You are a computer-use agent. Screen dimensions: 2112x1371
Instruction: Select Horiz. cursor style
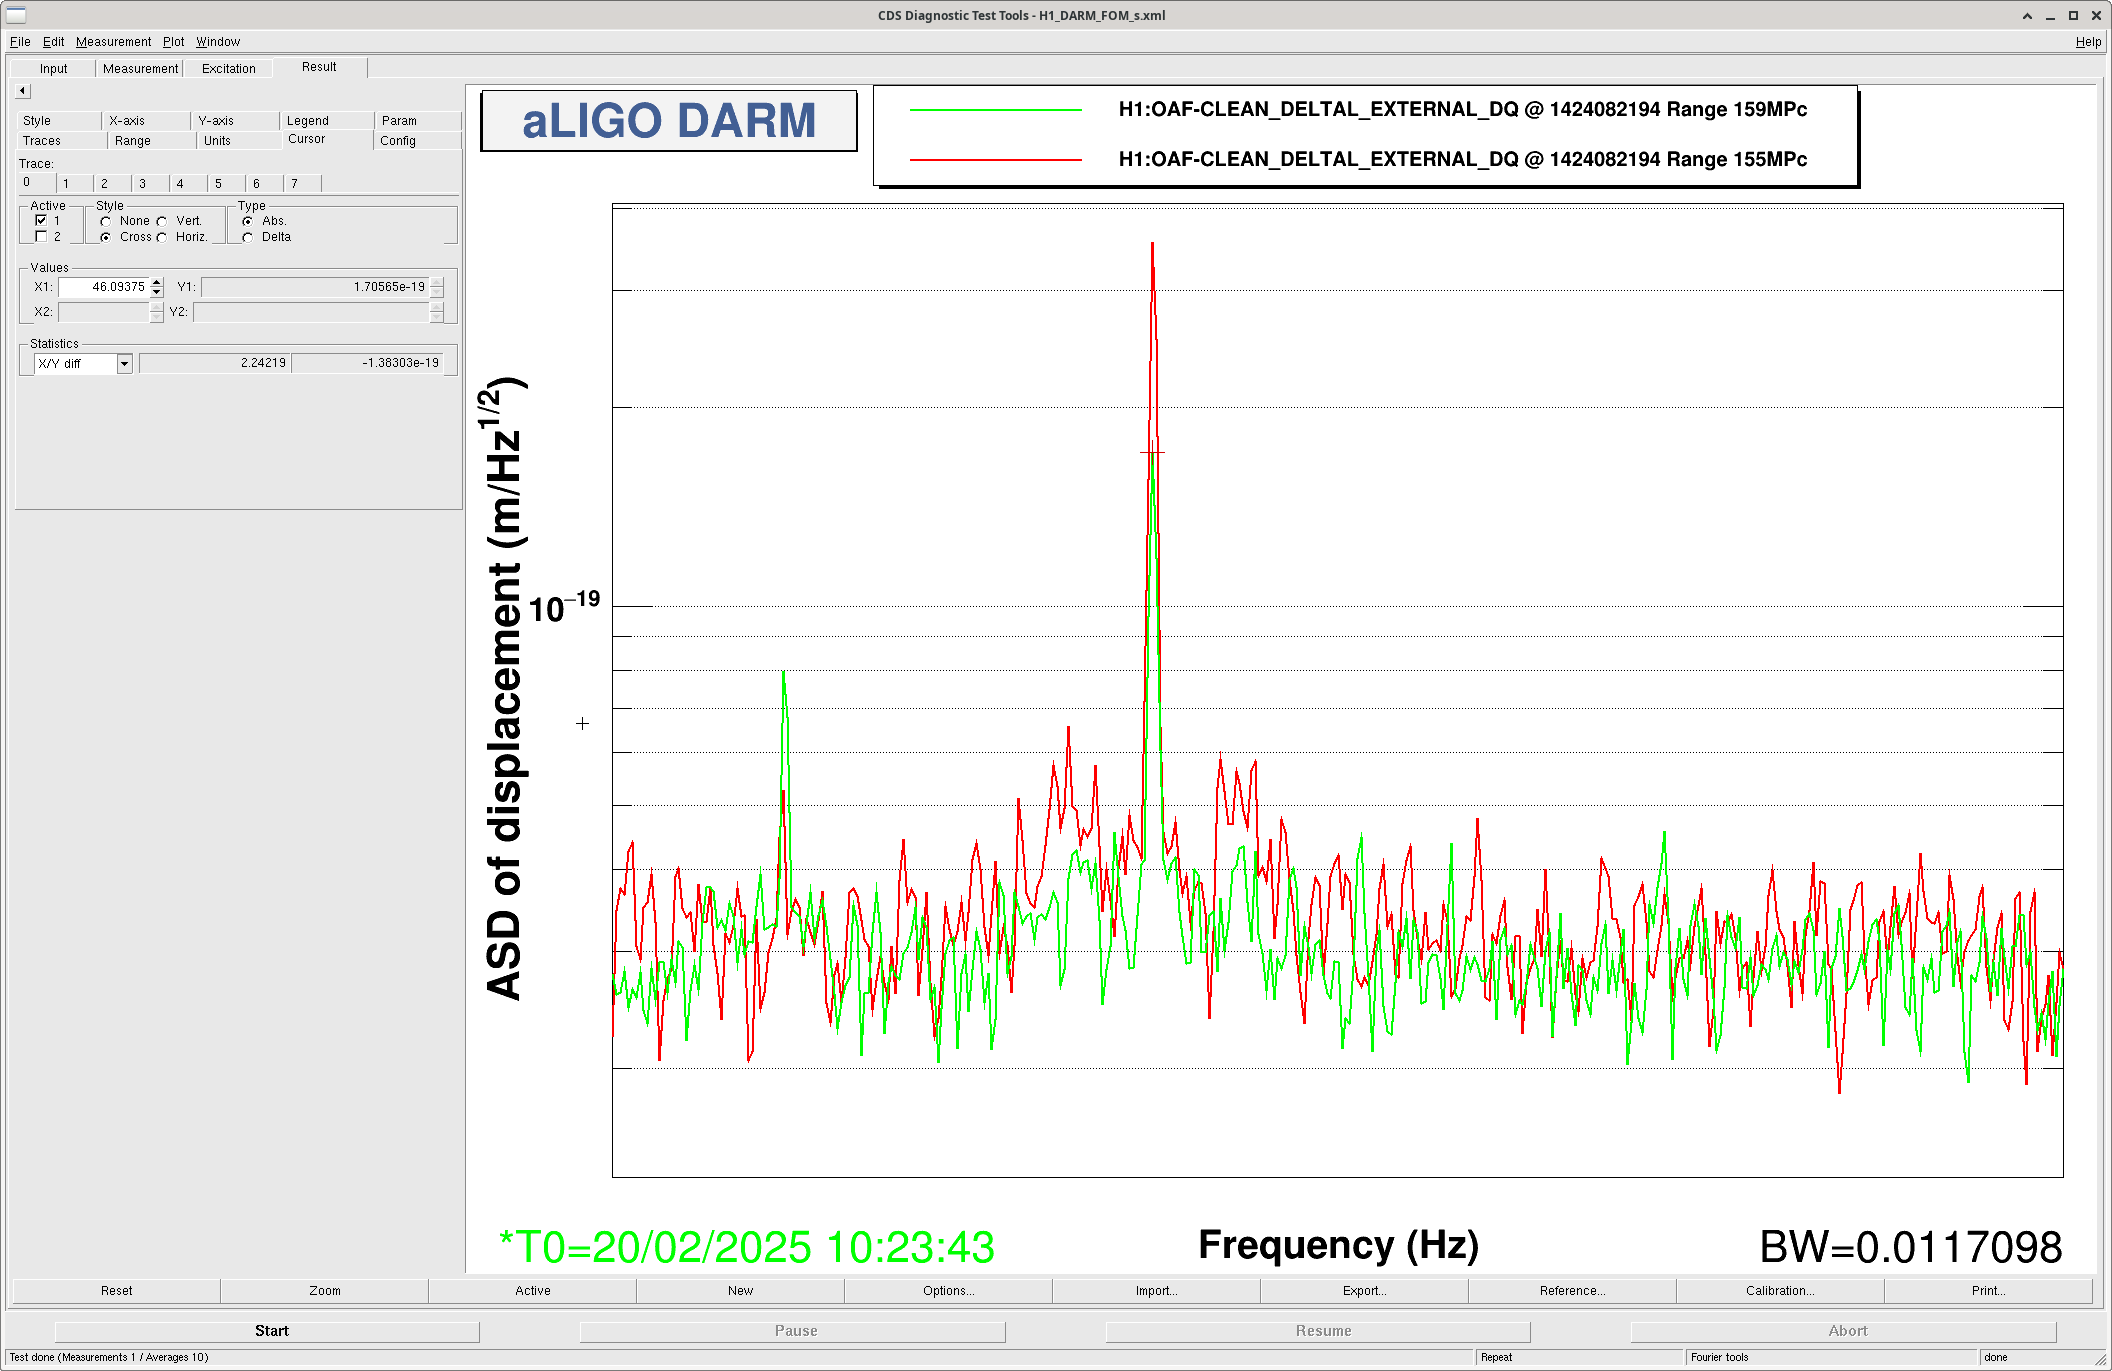click(x=162, y=237)
